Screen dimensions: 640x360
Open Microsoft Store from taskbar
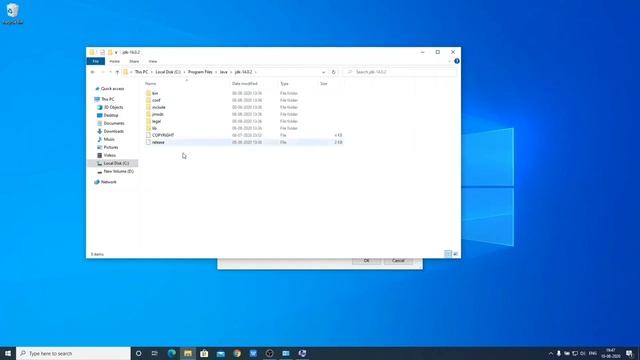click(x=204, y=353)
